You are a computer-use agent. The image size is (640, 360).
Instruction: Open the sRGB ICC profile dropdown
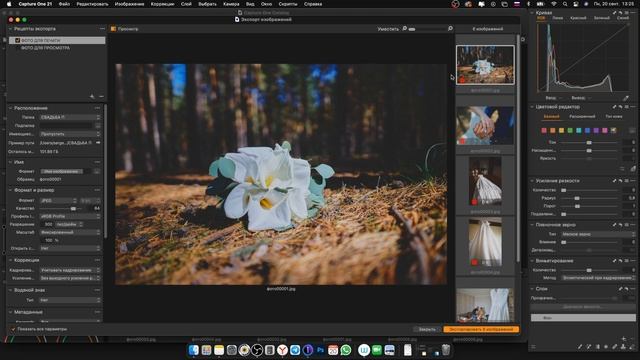pyautogui.click(x=70, y=216)
